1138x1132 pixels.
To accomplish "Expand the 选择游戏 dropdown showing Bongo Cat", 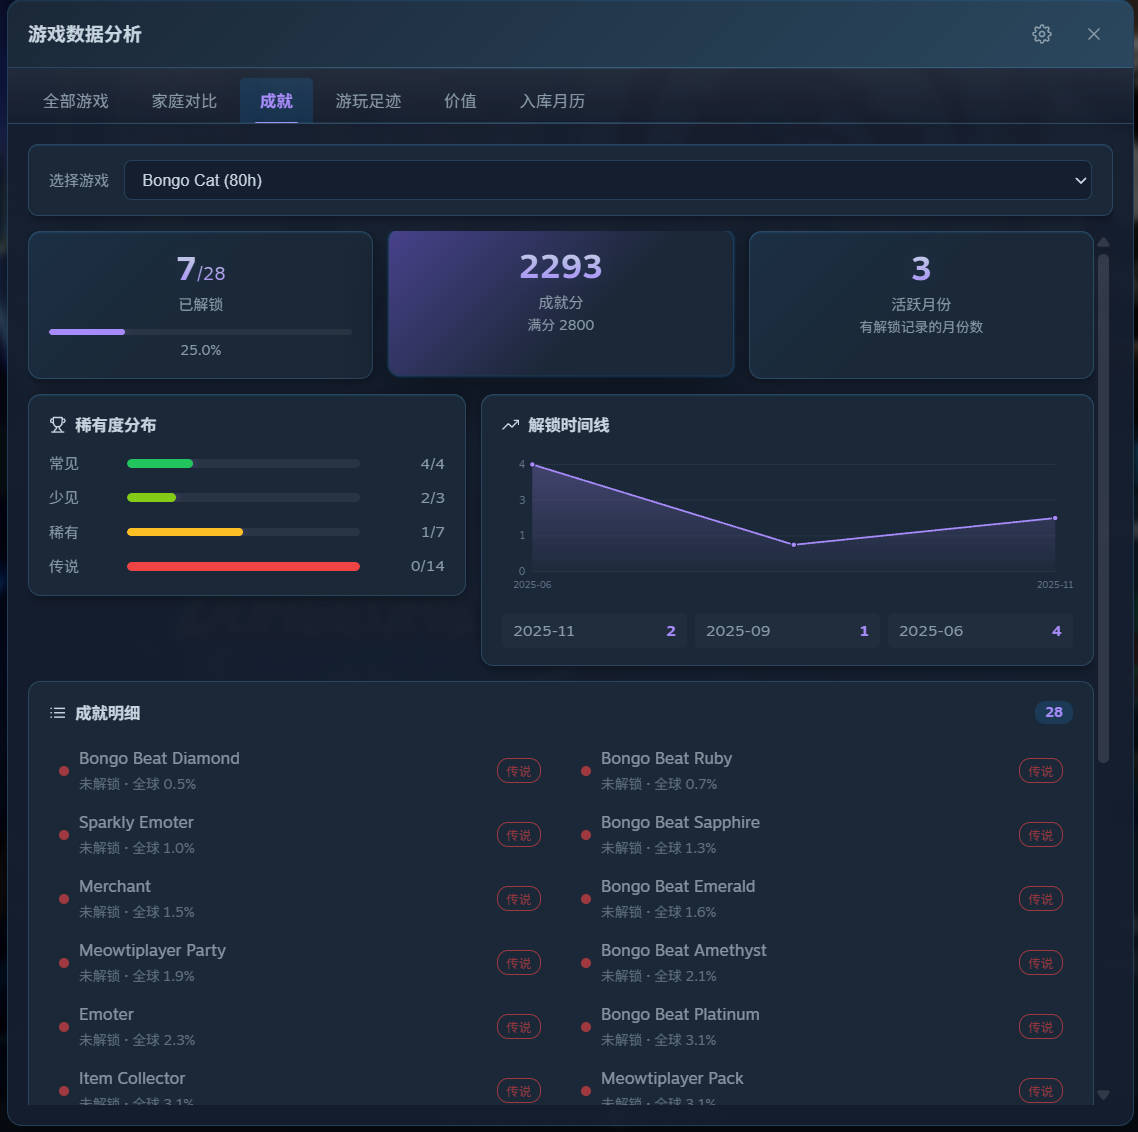I will point(607,180).
